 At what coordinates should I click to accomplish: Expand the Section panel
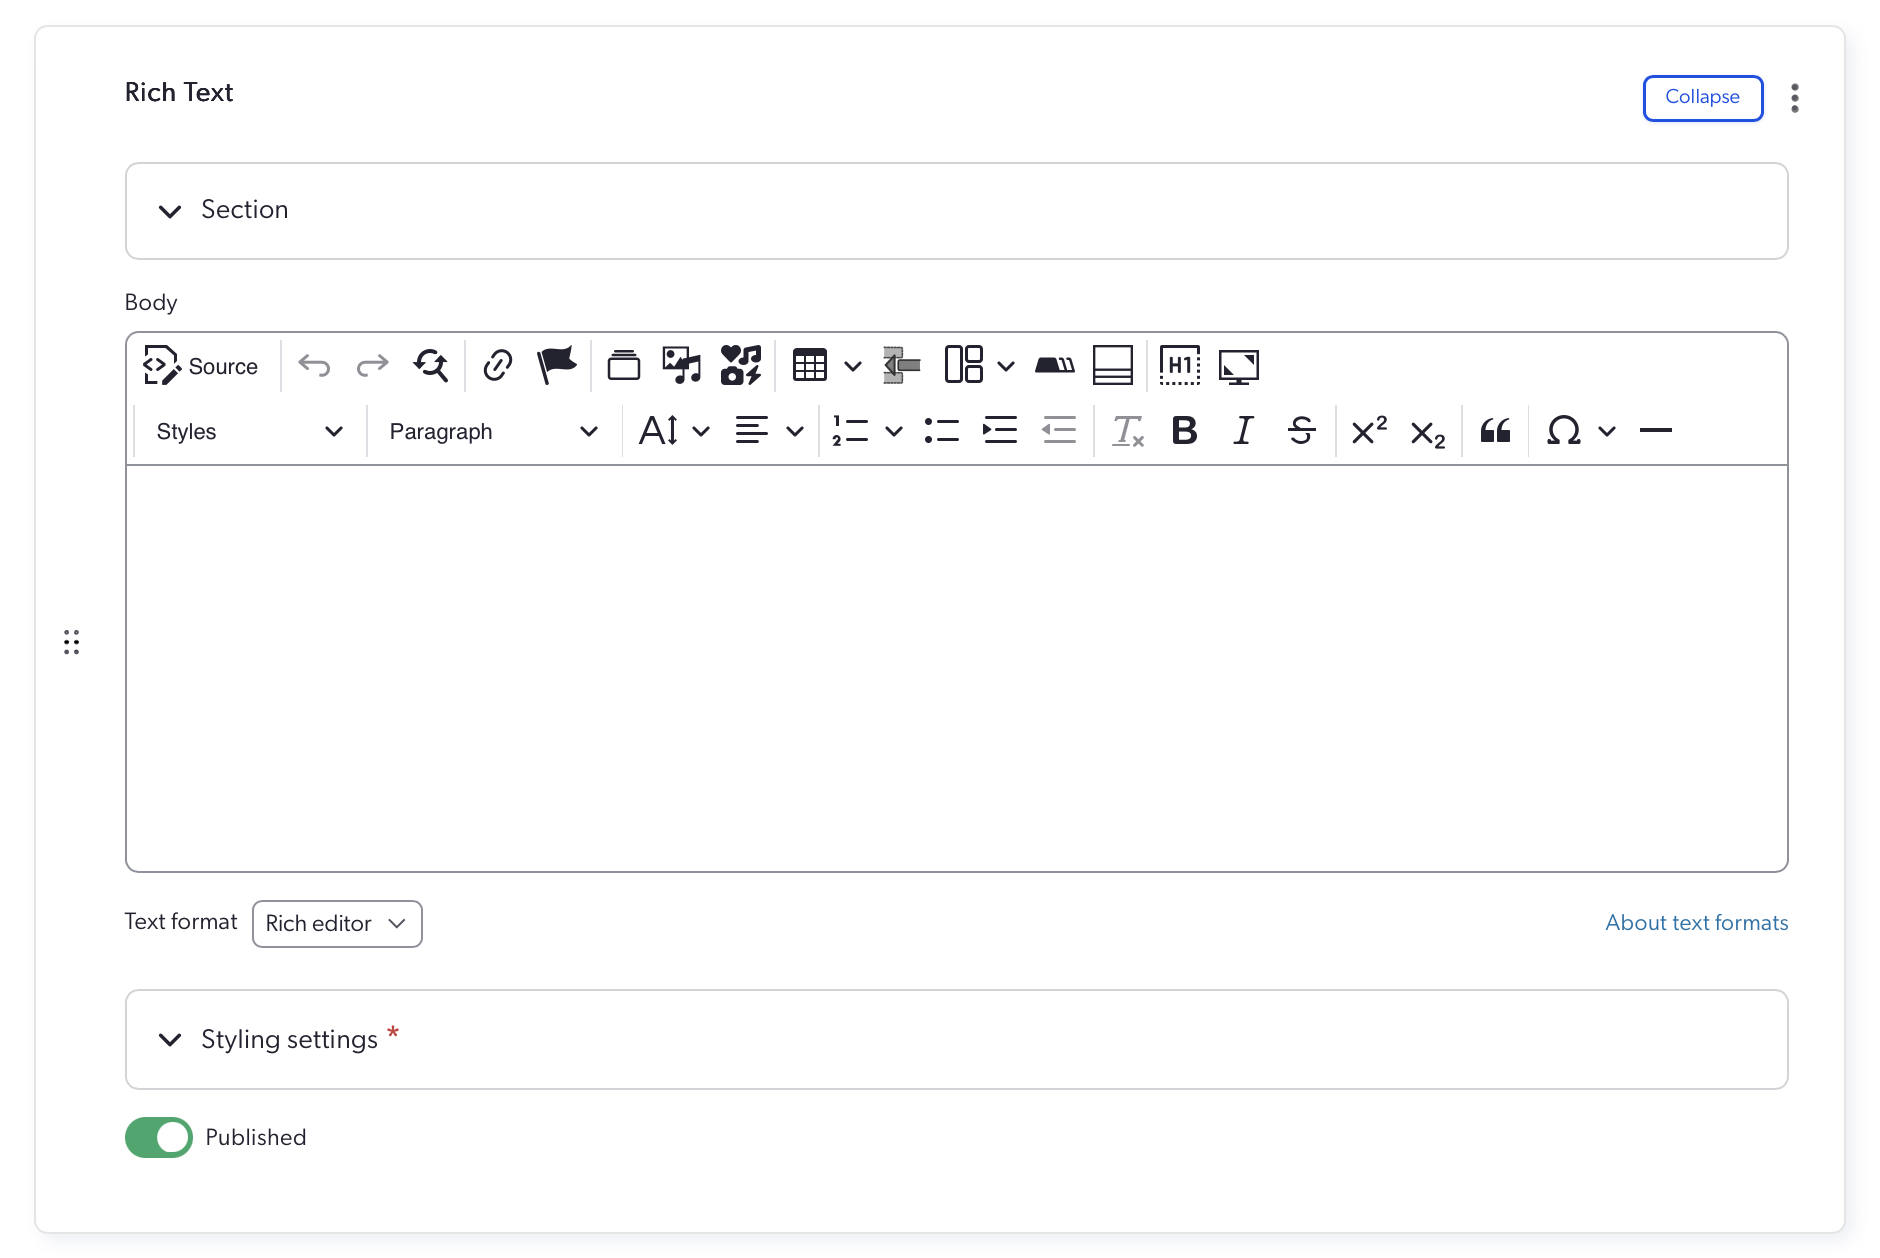956,211
